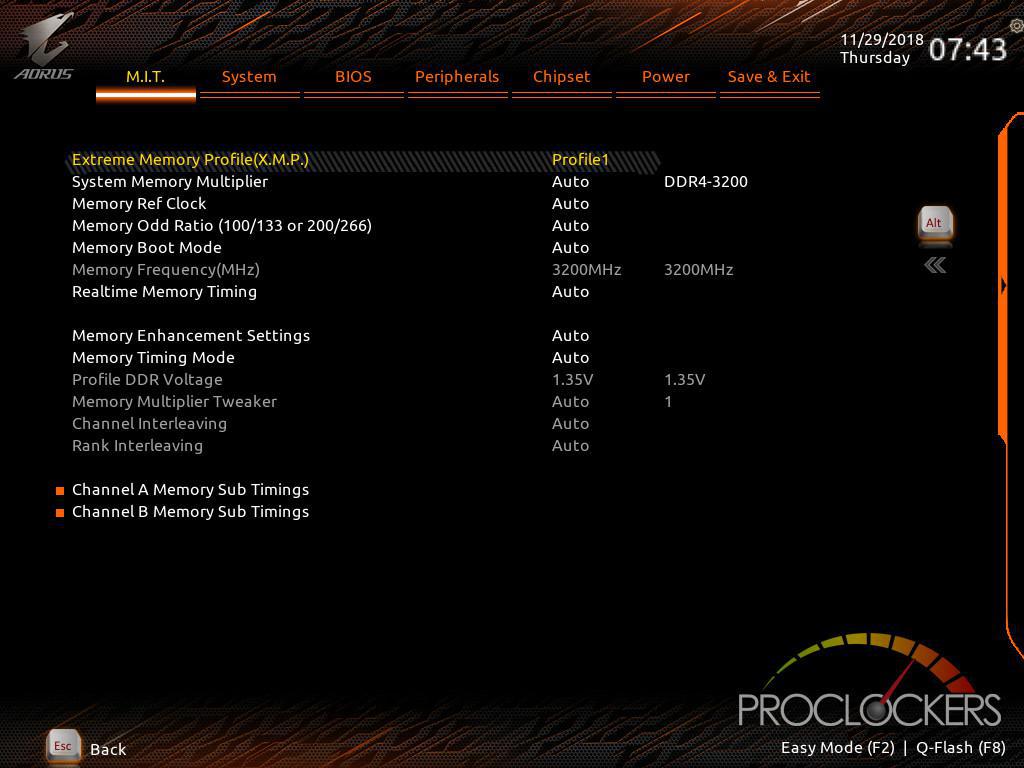Select the Memory Boot Mode label
1024x768 pixels.
click(147, 248)
